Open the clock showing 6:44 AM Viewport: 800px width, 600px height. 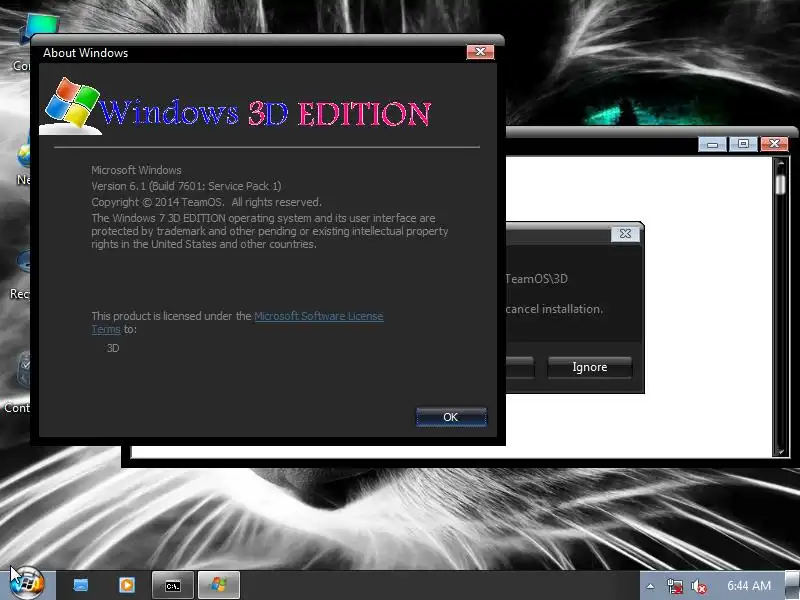(748, 586)
